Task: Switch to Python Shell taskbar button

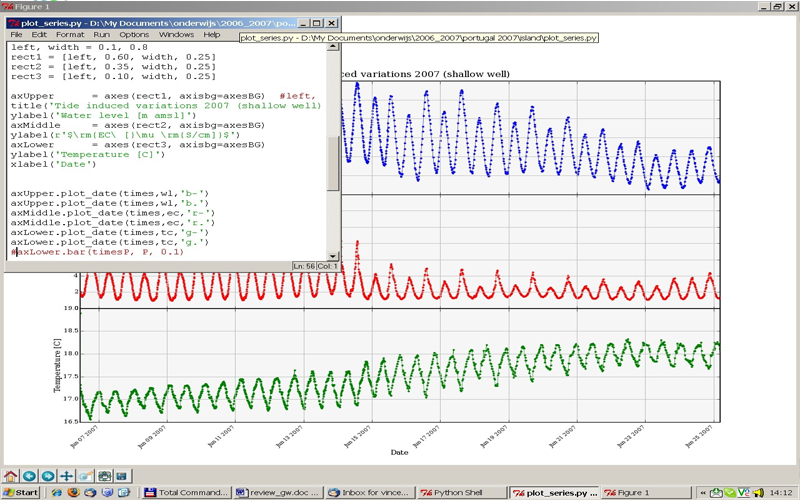Action: (x=461, y=493)
